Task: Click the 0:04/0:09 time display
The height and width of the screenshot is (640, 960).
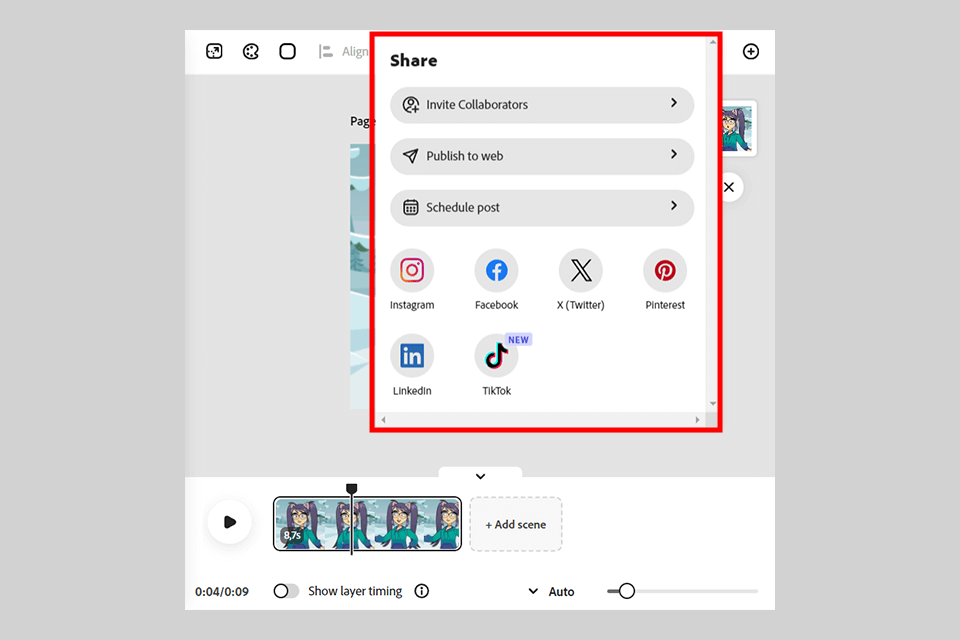Action: pyautogui.click(x=222, y=592)
